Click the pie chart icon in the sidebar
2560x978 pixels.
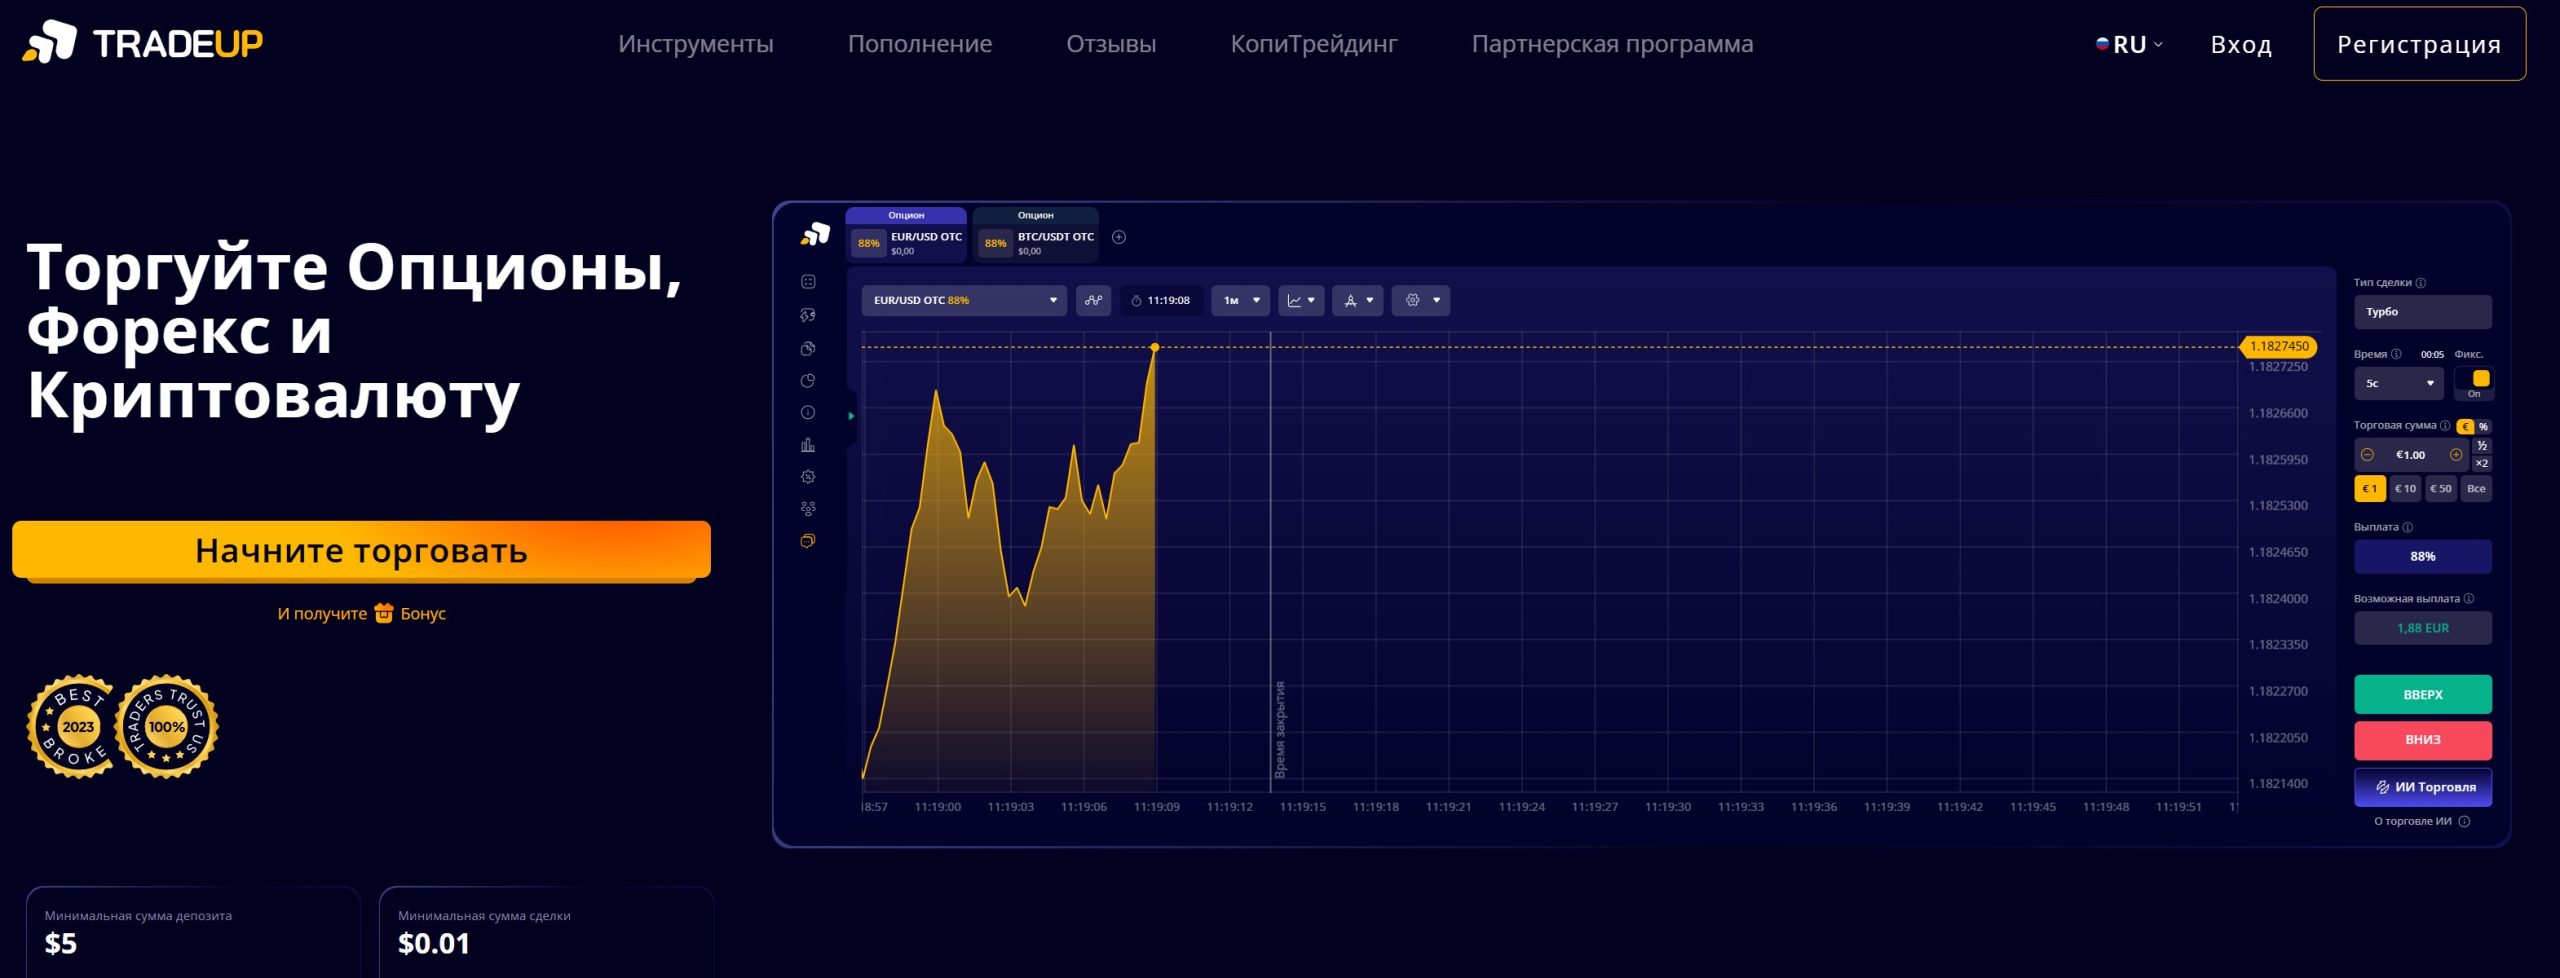tap(808, 381)
